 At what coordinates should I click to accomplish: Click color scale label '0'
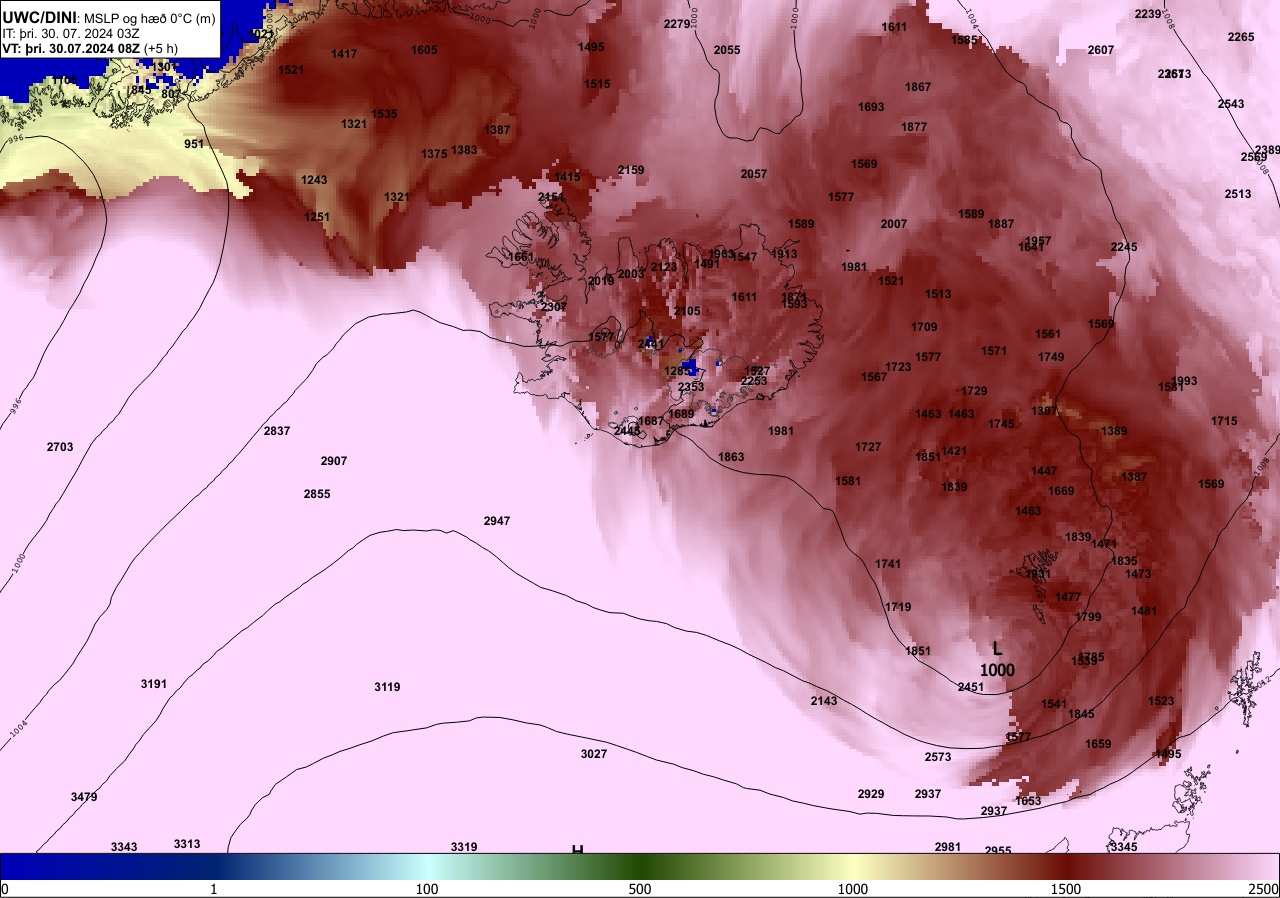[x=5, y=889]
